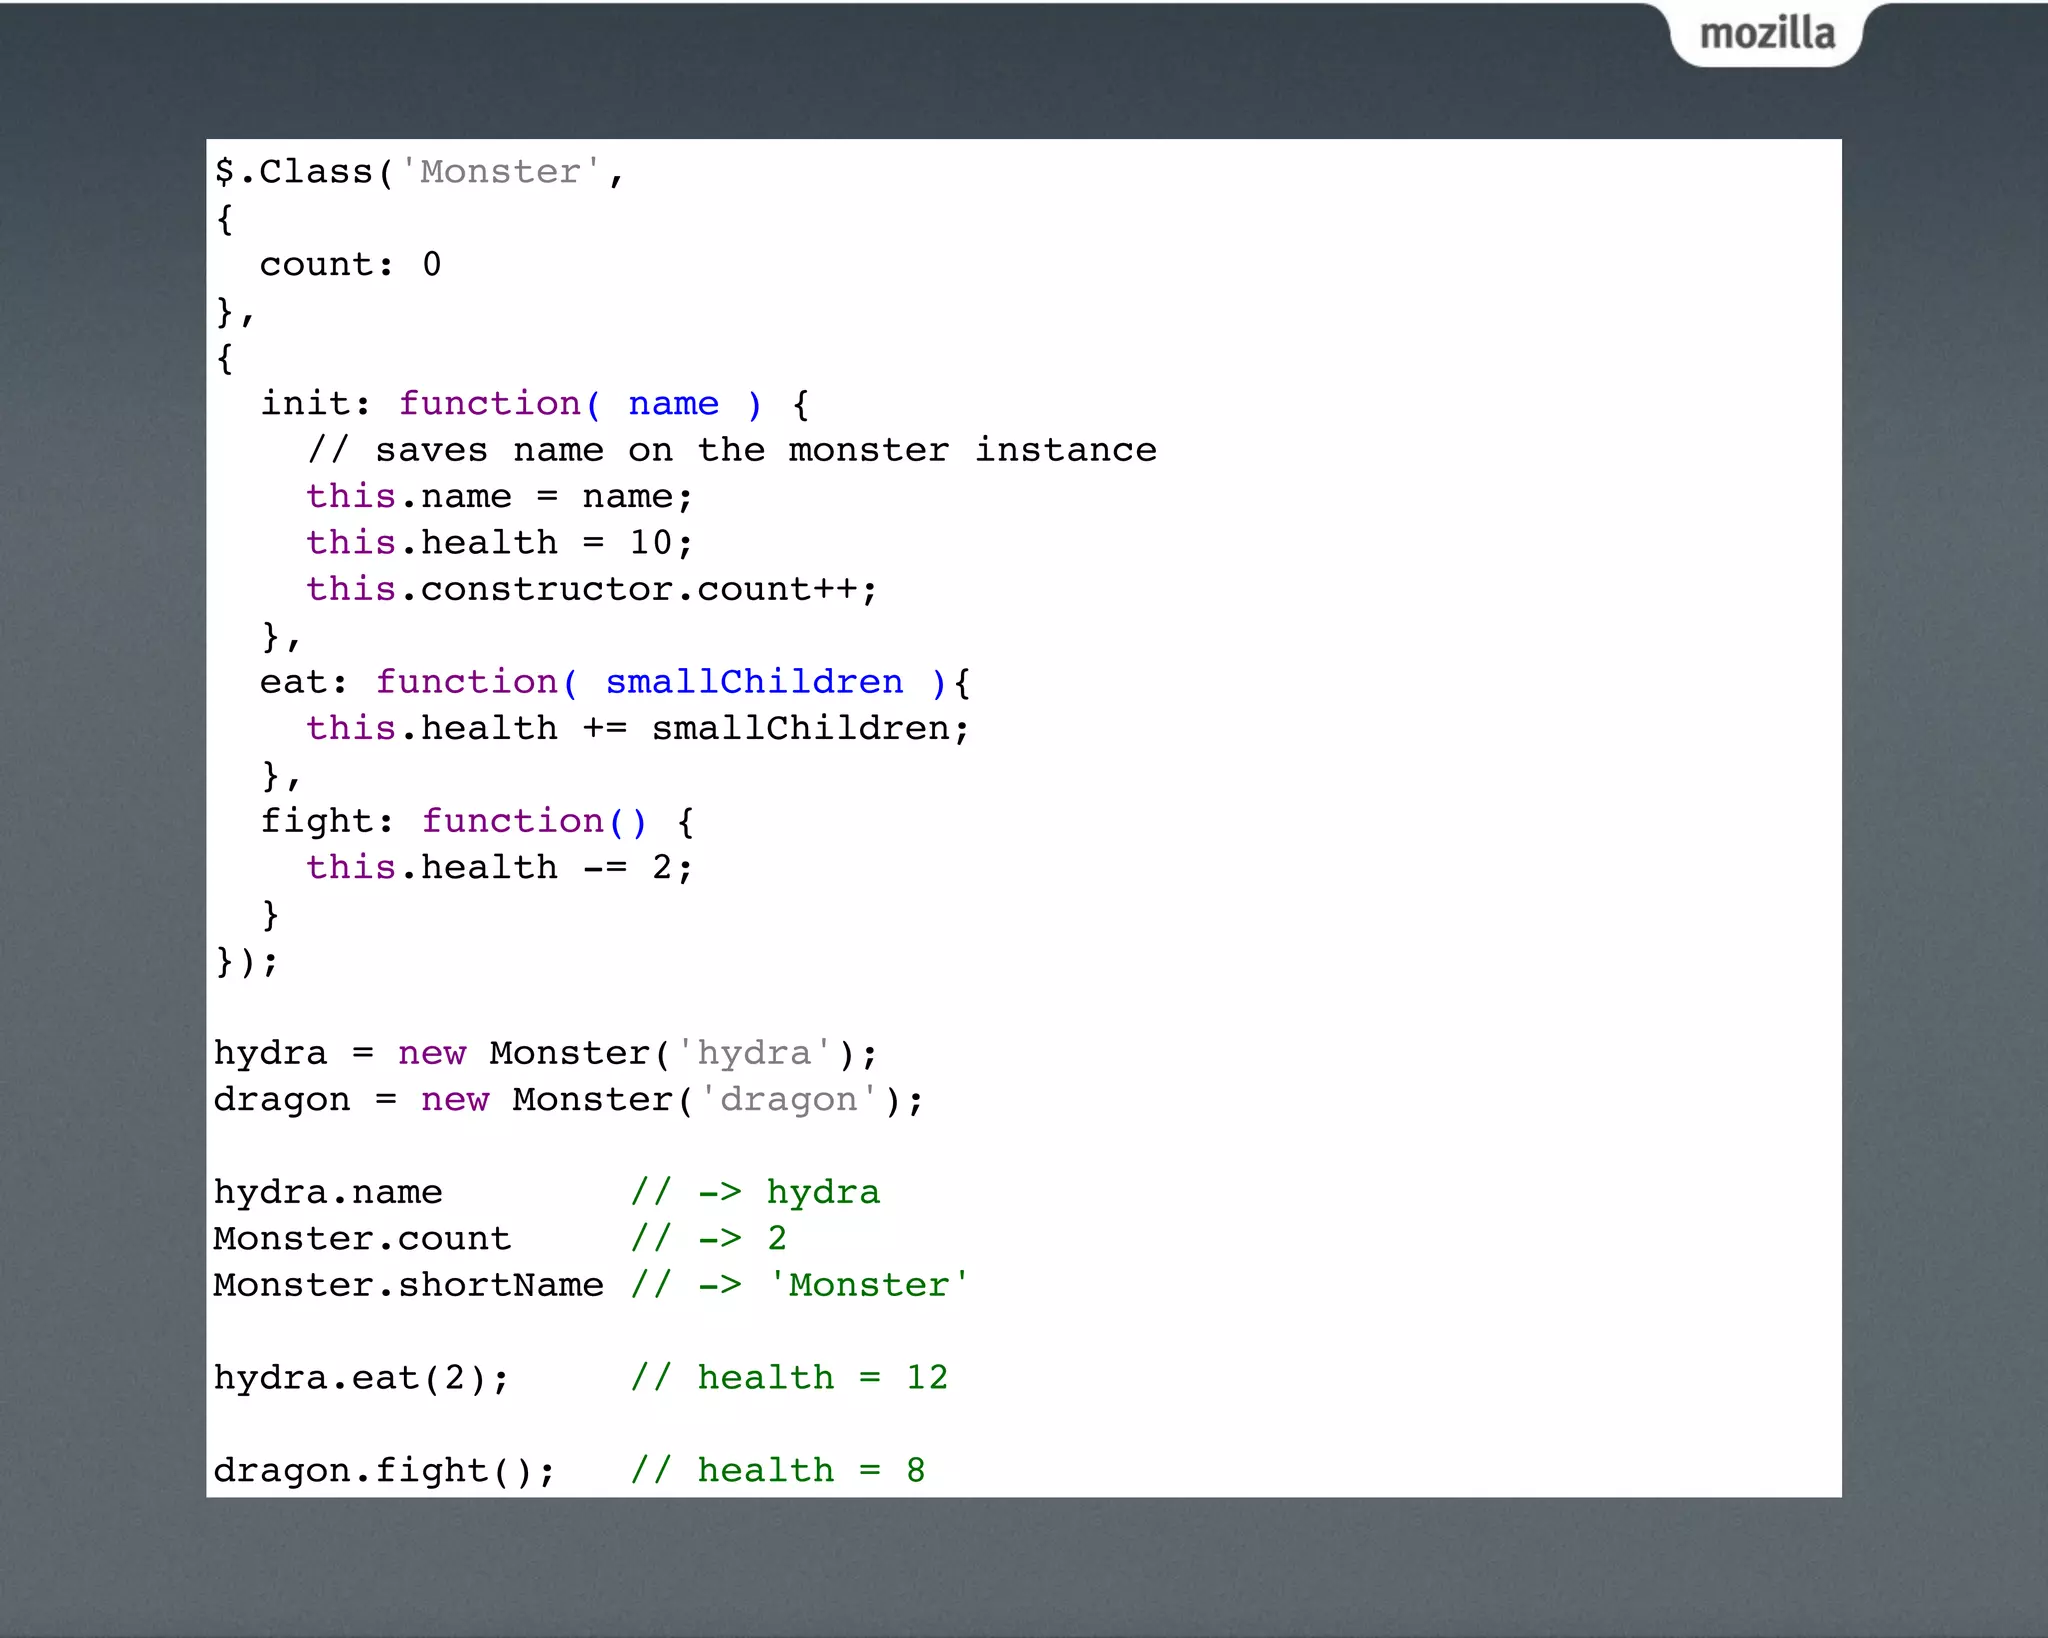The height and width of the screenshot is (1638, 2048).
Task: Click the closing "});" line
Action: [247, 961]
